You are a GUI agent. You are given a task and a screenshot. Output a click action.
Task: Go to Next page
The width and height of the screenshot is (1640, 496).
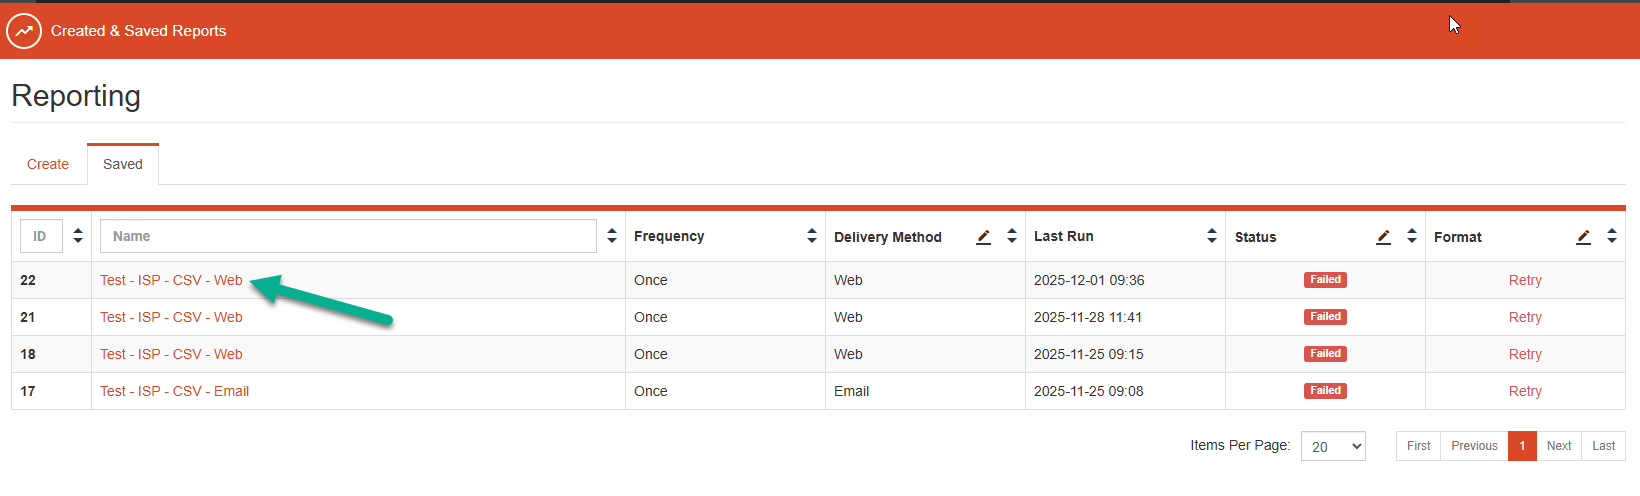(x=1559, y=446)
